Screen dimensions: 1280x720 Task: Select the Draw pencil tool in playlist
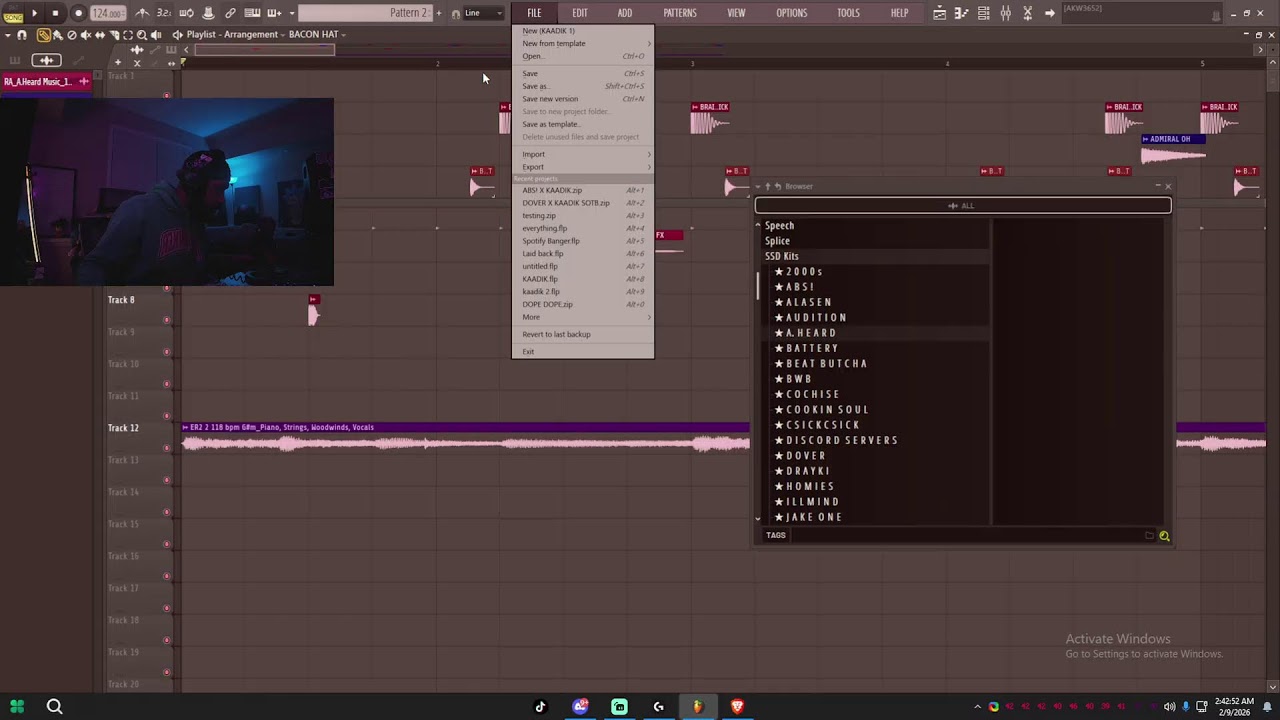pyautogui.click(x=44, y=35)
